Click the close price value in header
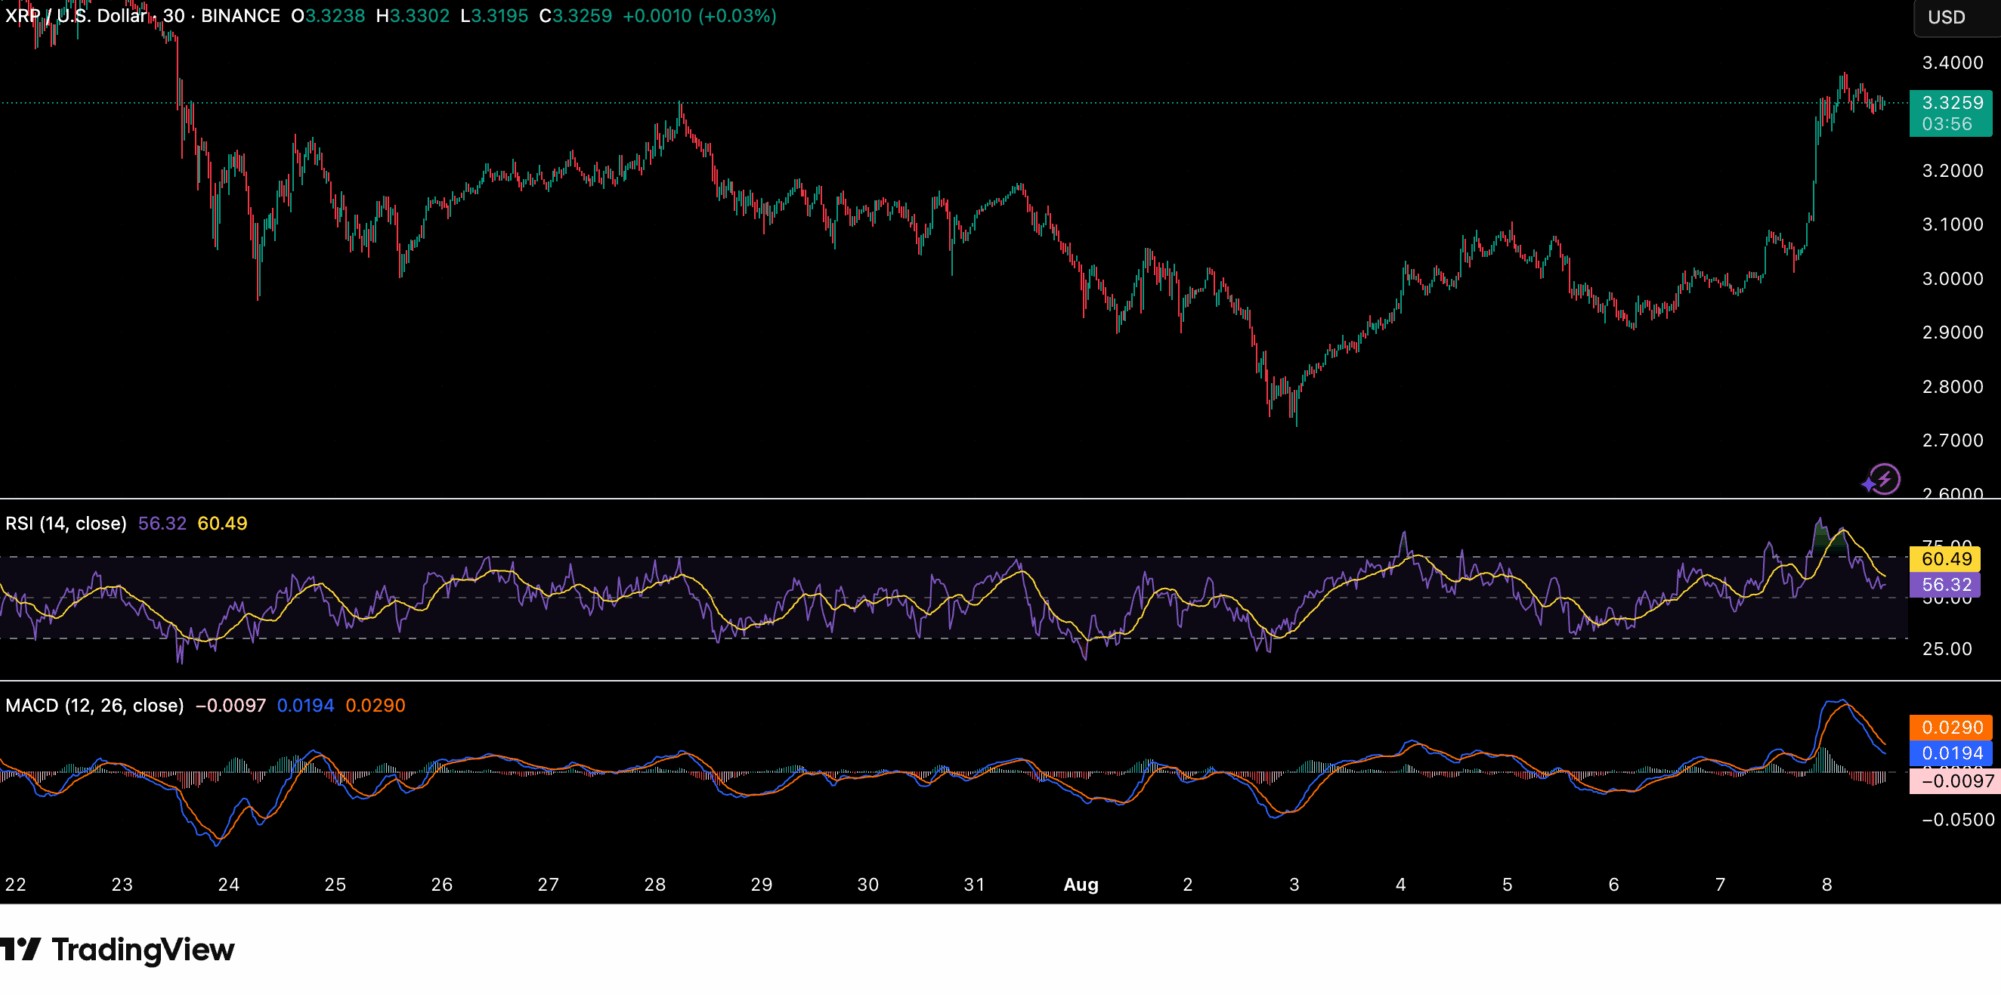Viewport: 2001px width, 995px height. [582, 16]
